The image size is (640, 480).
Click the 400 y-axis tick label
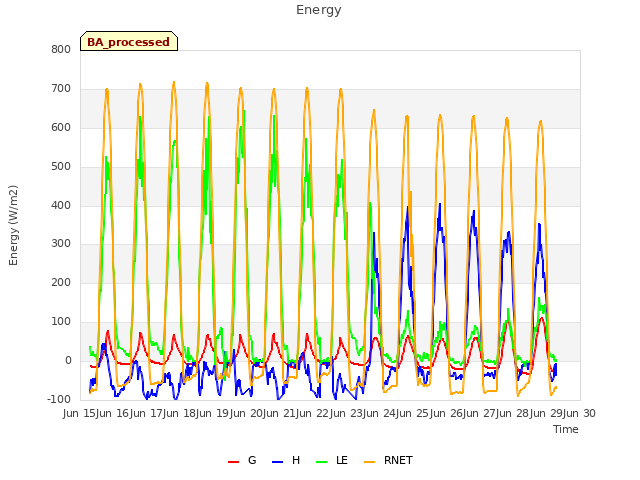coord(61,205)
